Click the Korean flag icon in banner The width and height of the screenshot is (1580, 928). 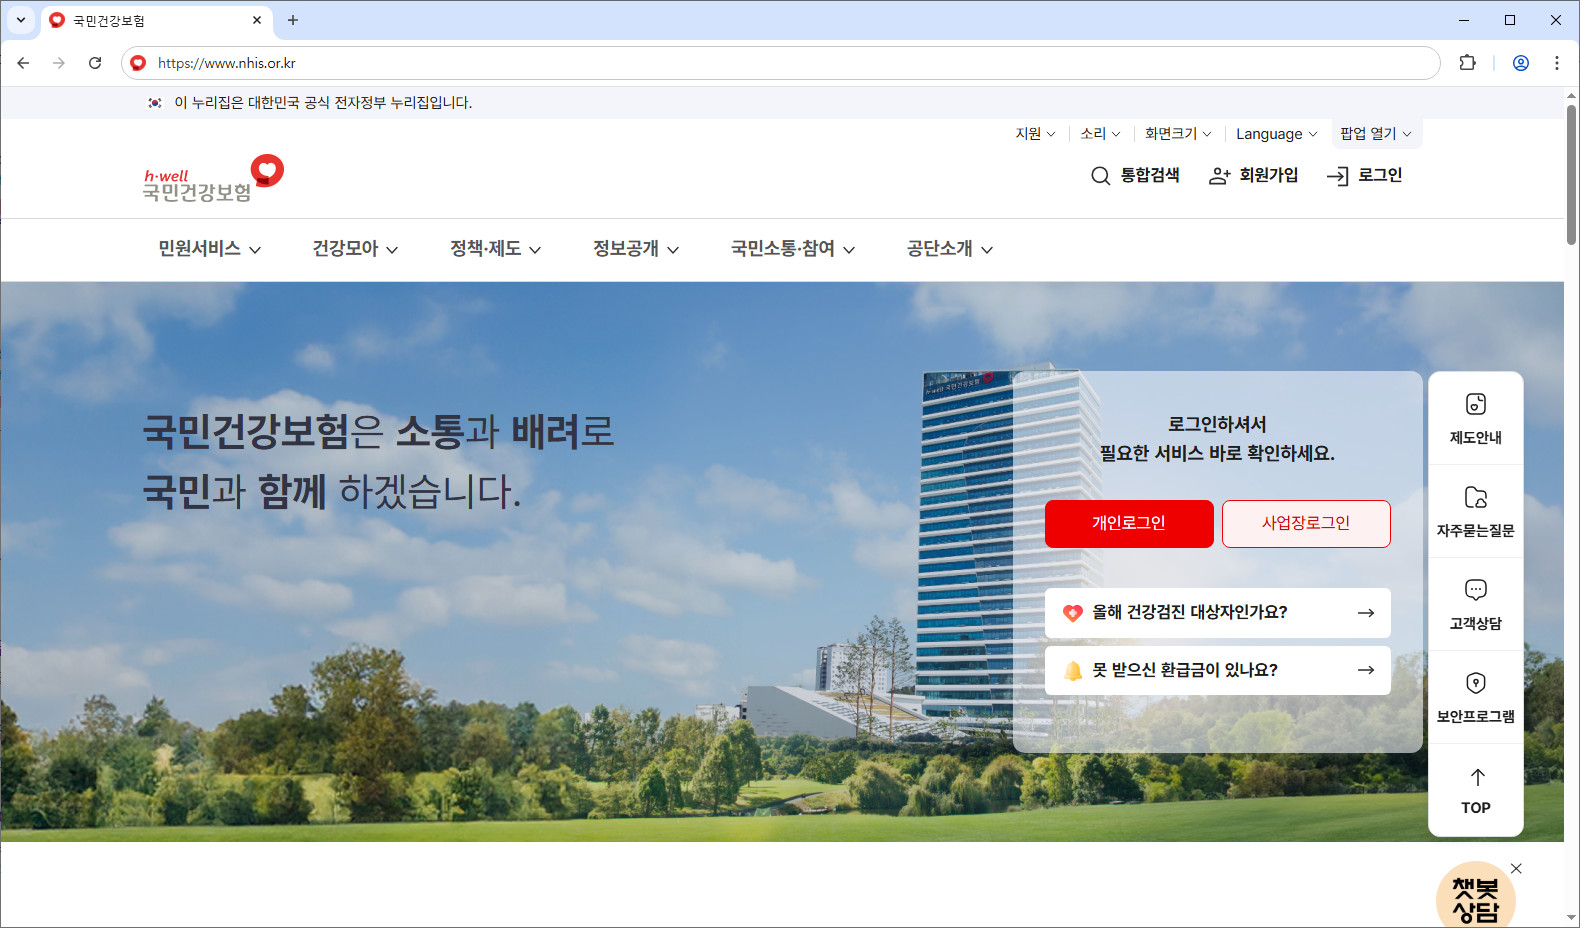155,103
